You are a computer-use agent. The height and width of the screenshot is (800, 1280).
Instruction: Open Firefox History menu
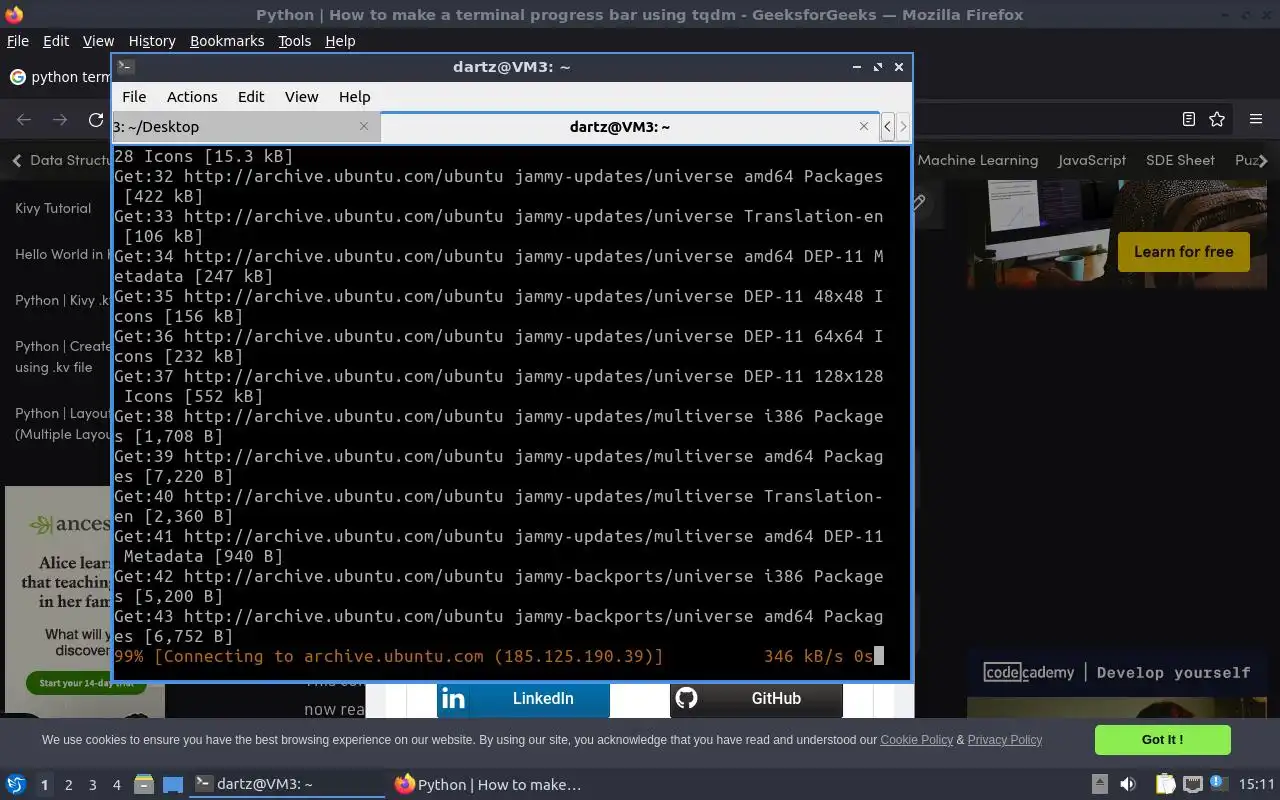[x=152, y=41]
